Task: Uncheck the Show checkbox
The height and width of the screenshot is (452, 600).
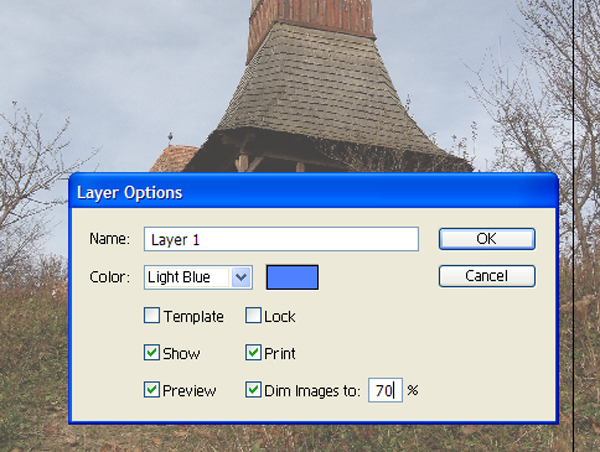Action: click(152, 352)
